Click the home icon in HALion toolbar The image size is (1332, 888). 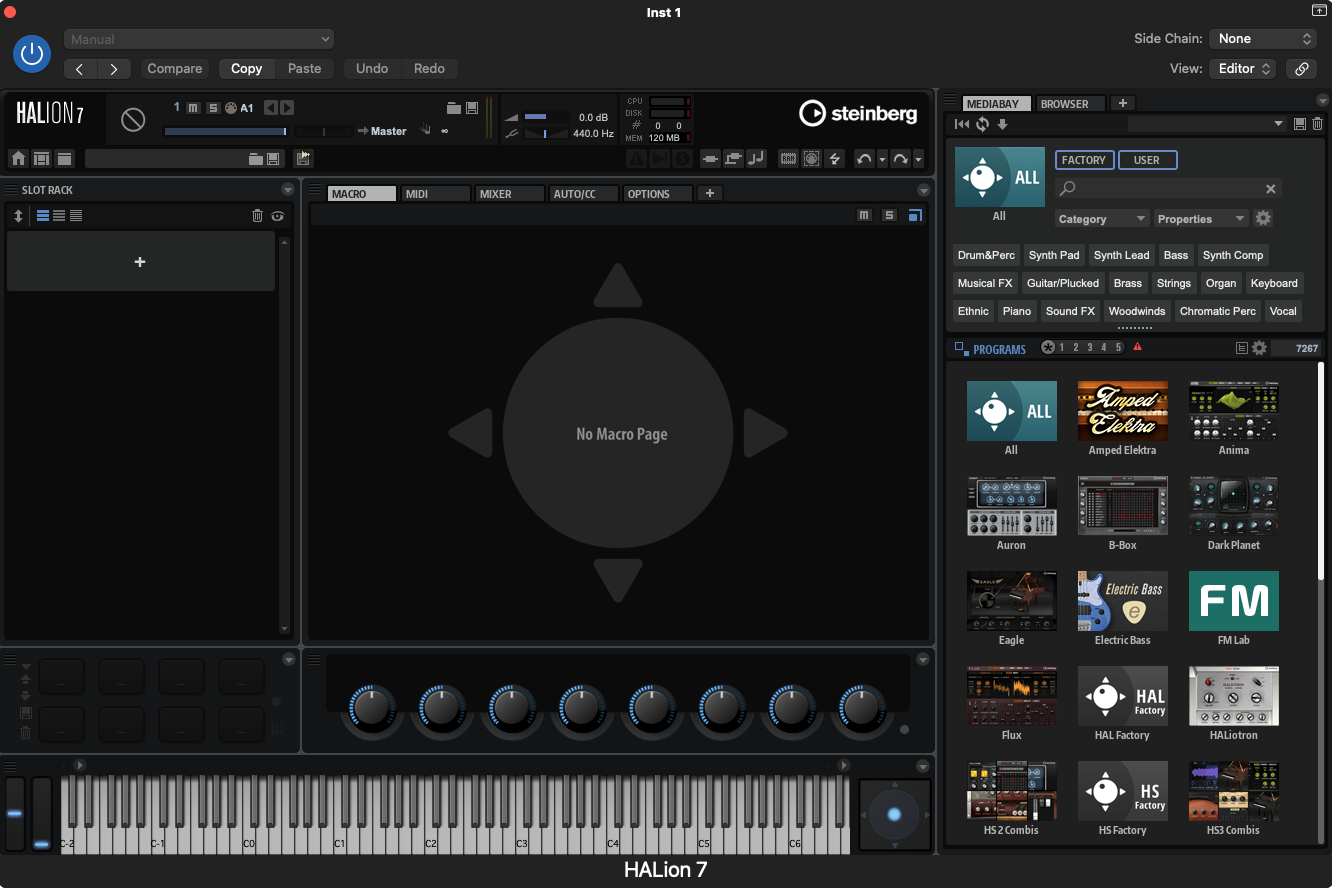pyautogui.click(x=18, y=159)
